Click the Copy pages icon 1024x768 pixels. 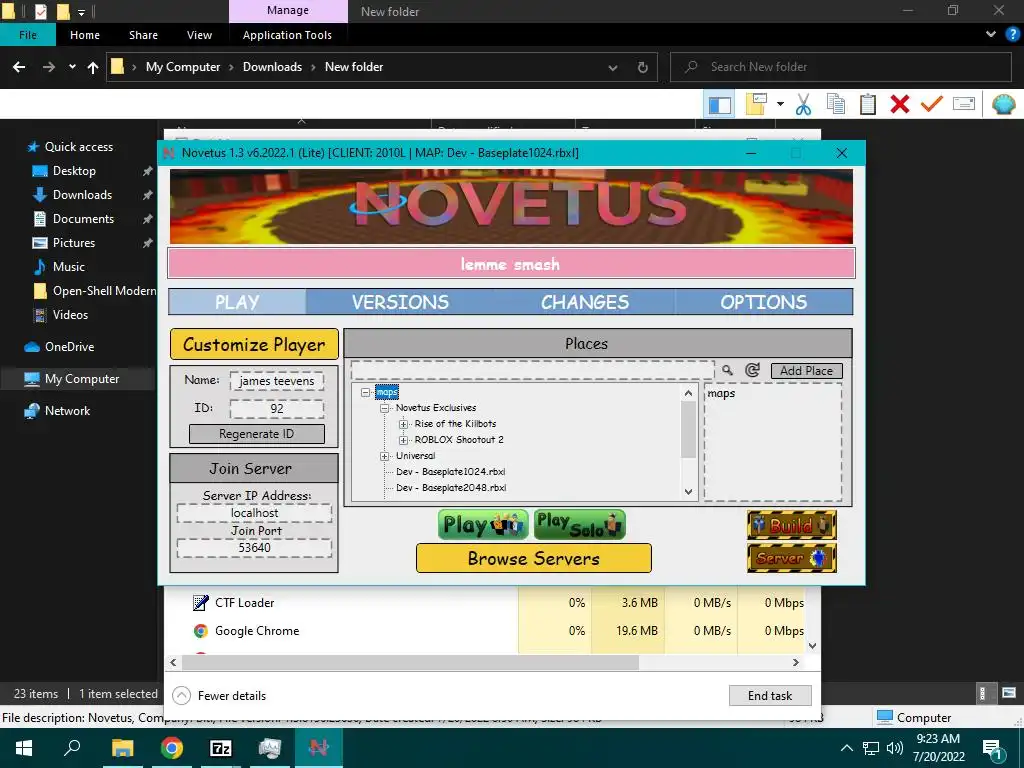click(x=836, y=104)
